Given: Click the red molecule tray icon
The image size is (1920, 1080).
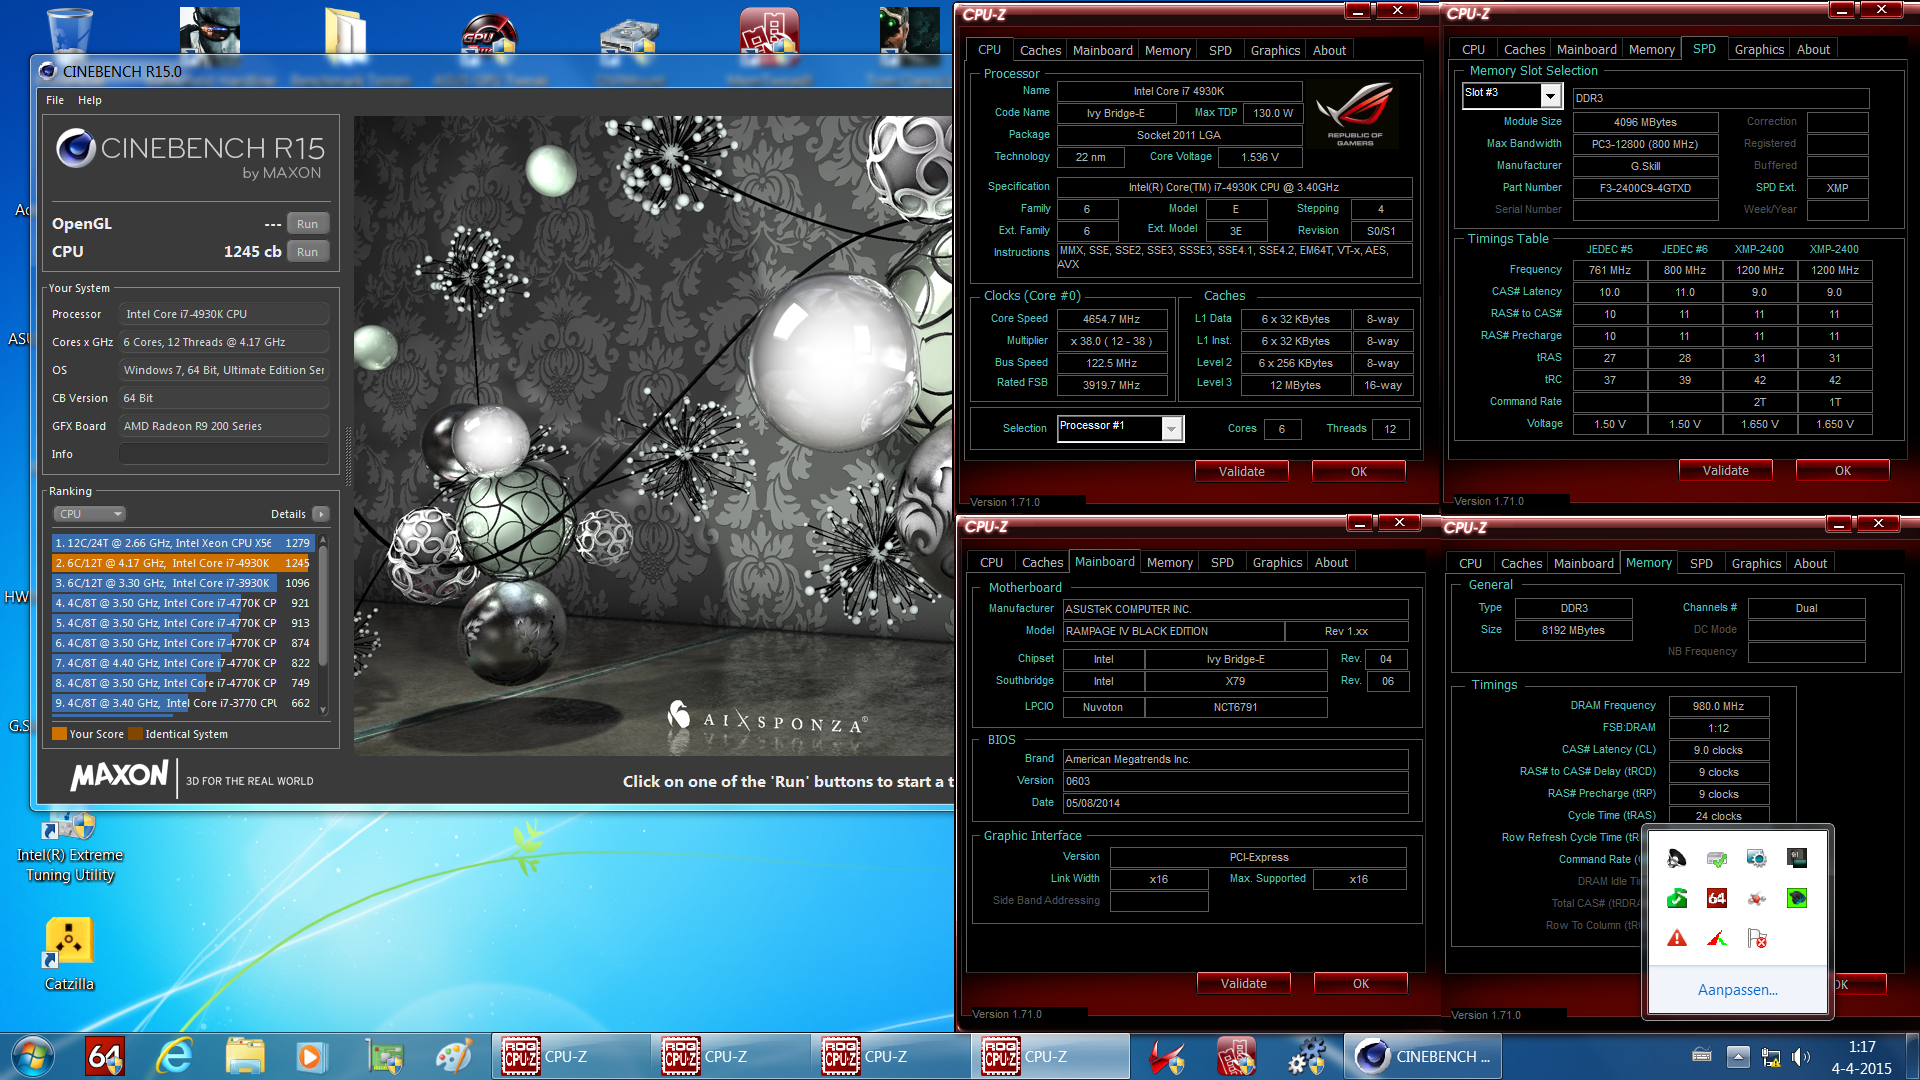Looking at the screenshot, I should point(1757,898).
